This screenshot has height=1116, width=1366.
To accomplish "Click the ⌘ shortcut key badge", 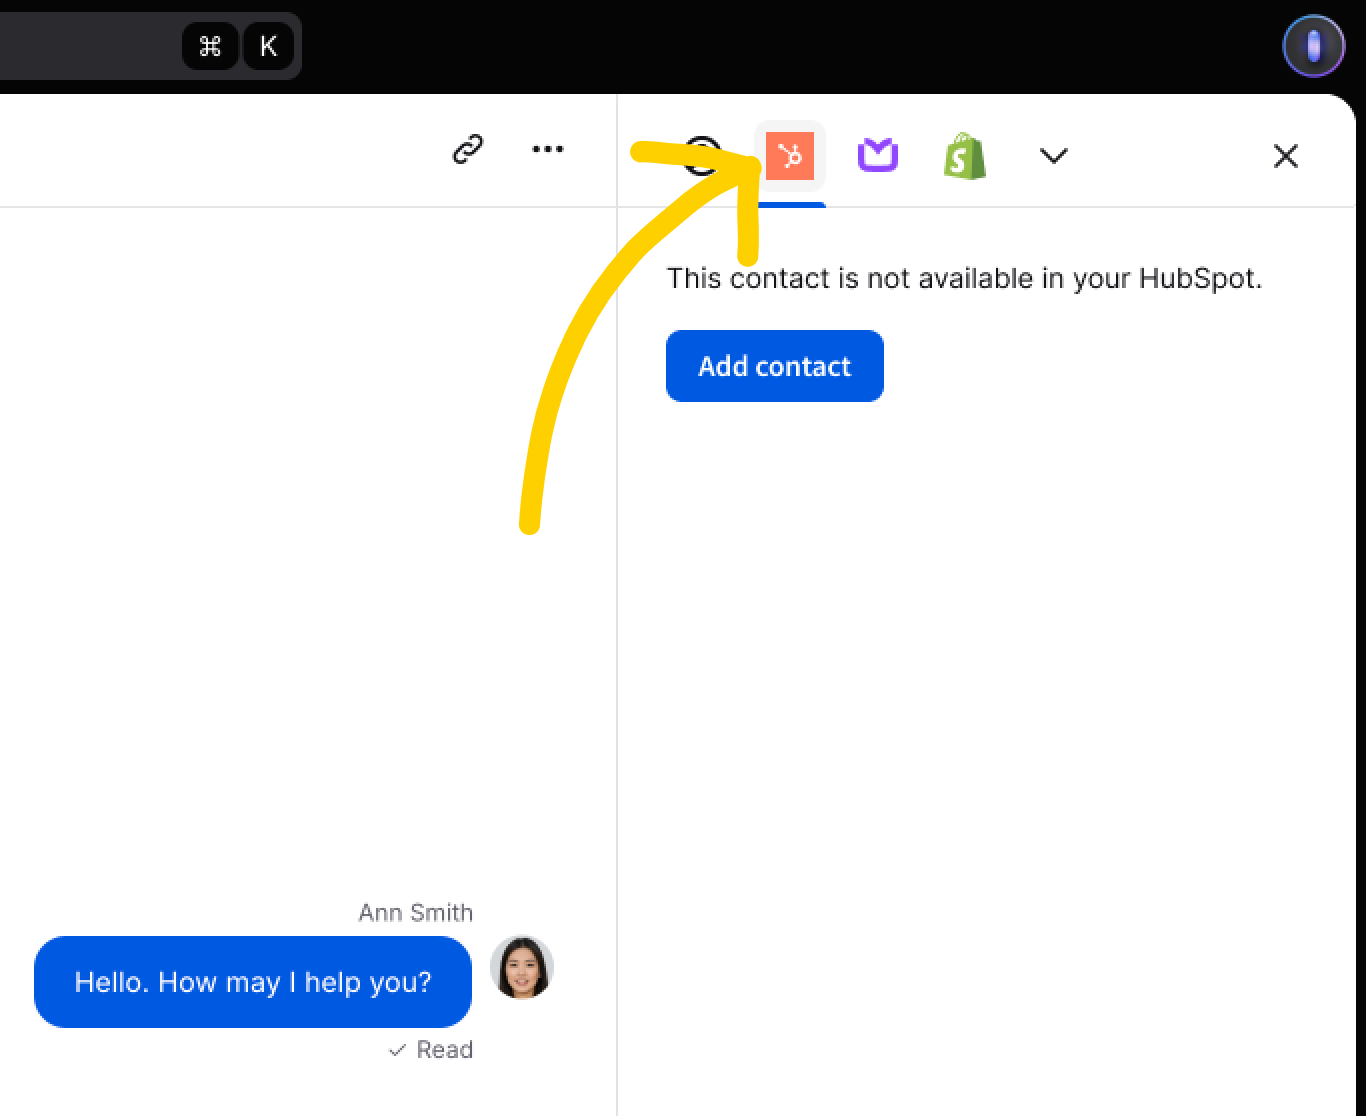I will [x=210, y=46].
